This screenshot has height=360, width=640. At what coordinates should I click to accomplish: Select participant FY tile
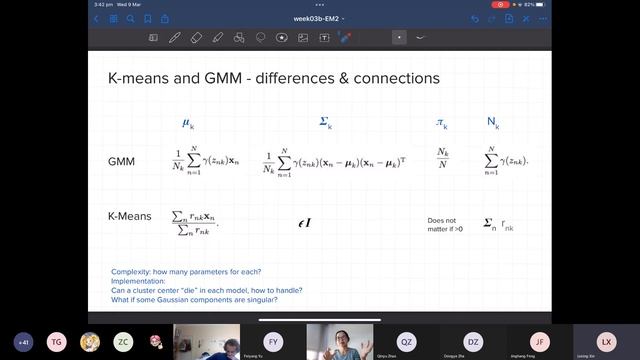point(273,342)
